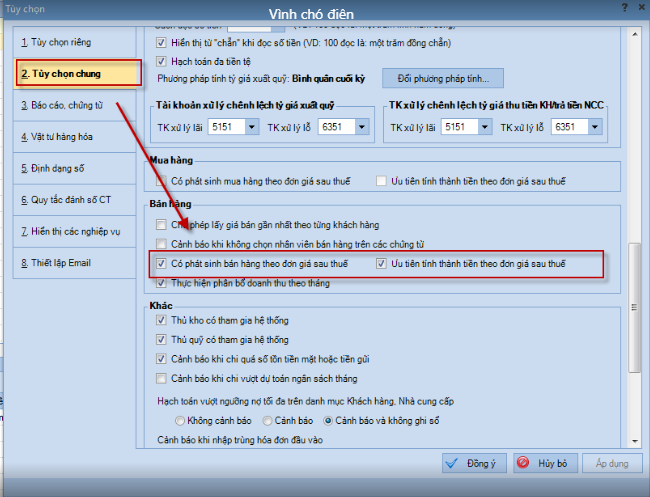The height and width of the screenshot is (497, 650).
Task: Go to '5. Định dạng số' tab
Action: coord(75,168)
